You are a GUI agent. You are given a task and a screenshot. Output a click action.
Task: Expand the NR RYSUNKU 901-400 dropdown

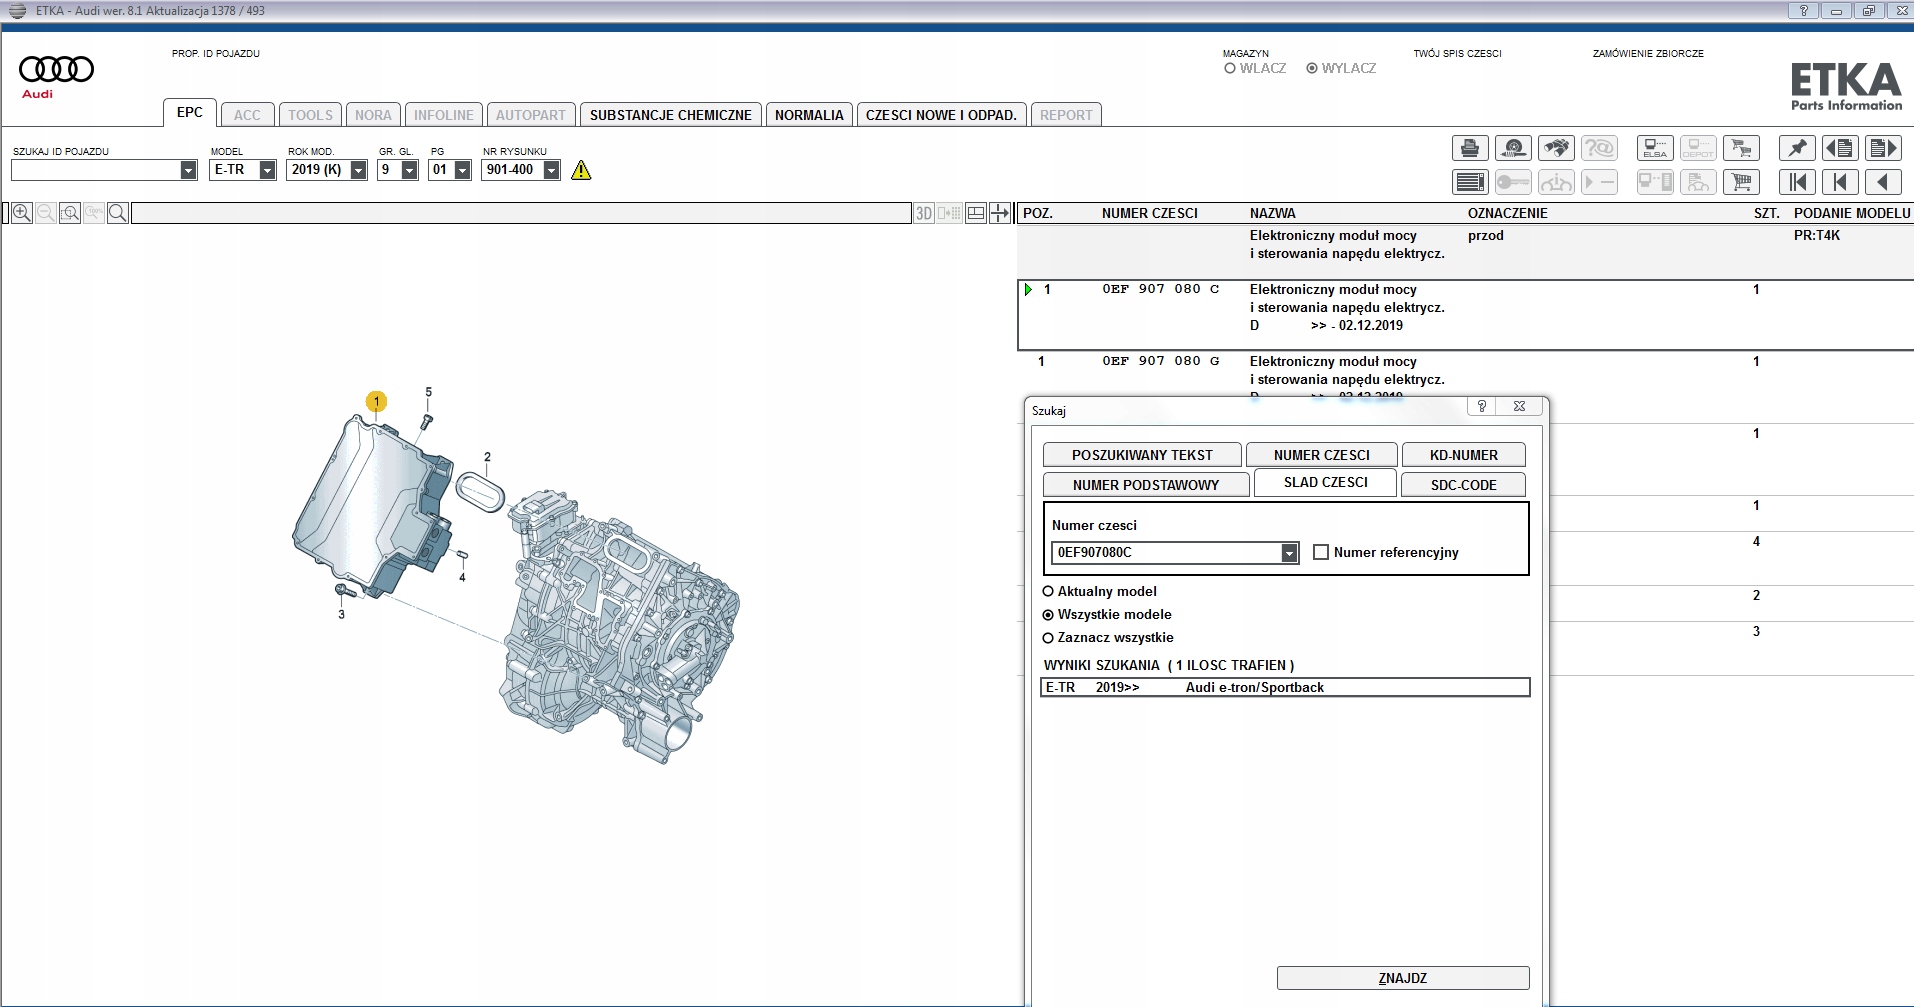[551, 170]
